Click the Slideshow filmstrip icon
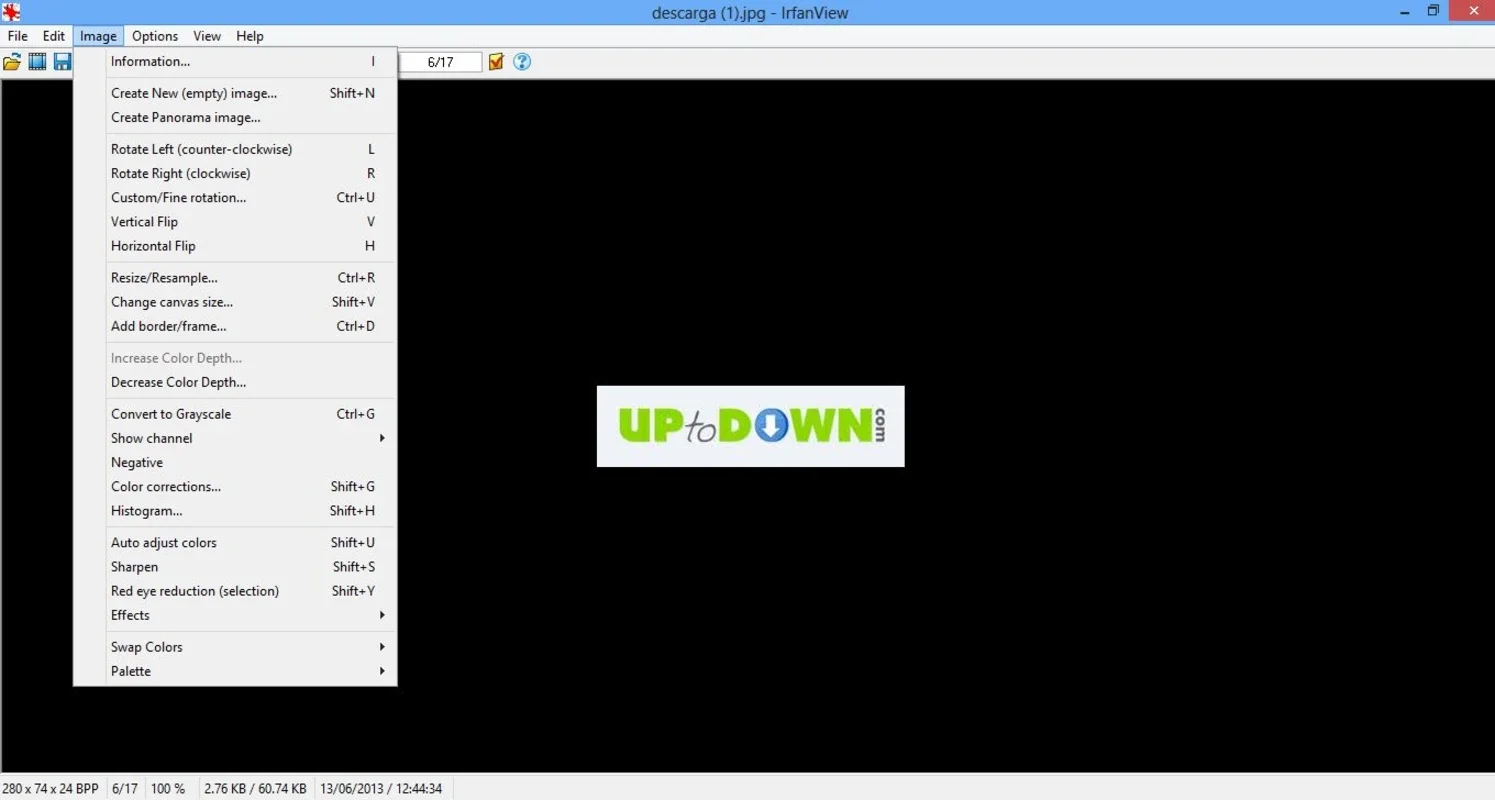Screen dimensions: 1495x800 (x=37, y=62)
